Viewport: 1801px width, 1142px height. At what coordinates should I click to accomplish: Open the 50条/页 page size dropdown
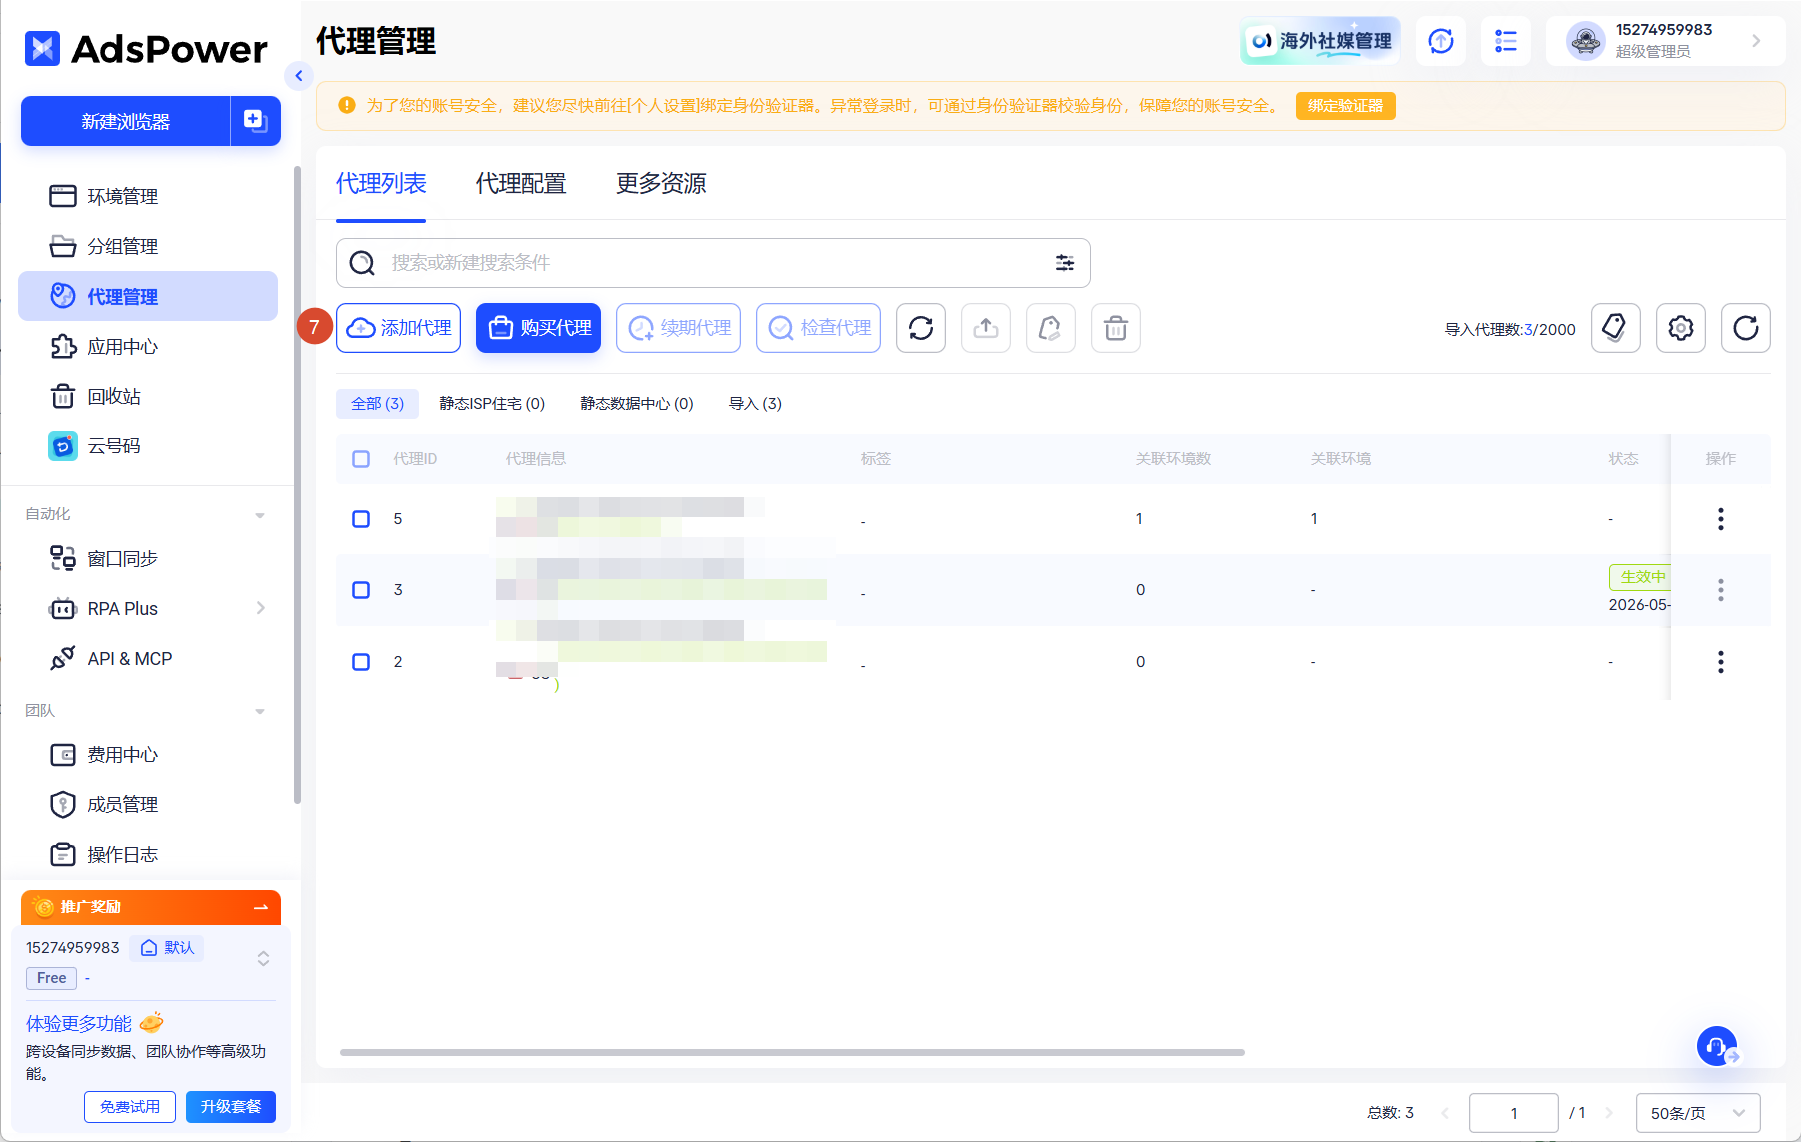[1698, 1113]
